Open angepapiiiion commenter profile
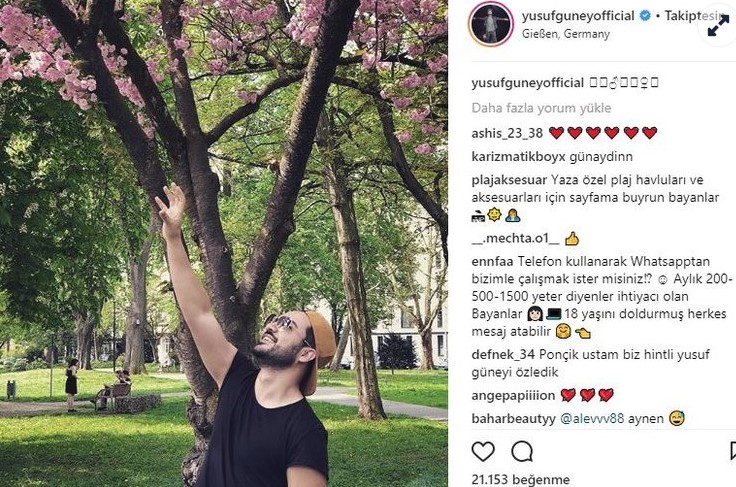Image resolution: width=736 pixels, height=487 pixels. [513, 396]
